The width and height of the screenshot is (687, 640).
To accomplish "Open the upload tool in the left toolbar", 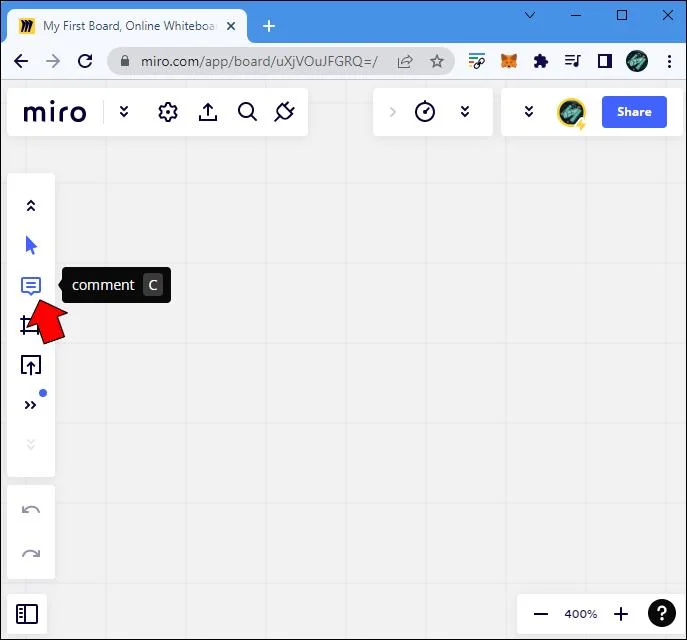I will pyautogui.click(x=31, y=365).
